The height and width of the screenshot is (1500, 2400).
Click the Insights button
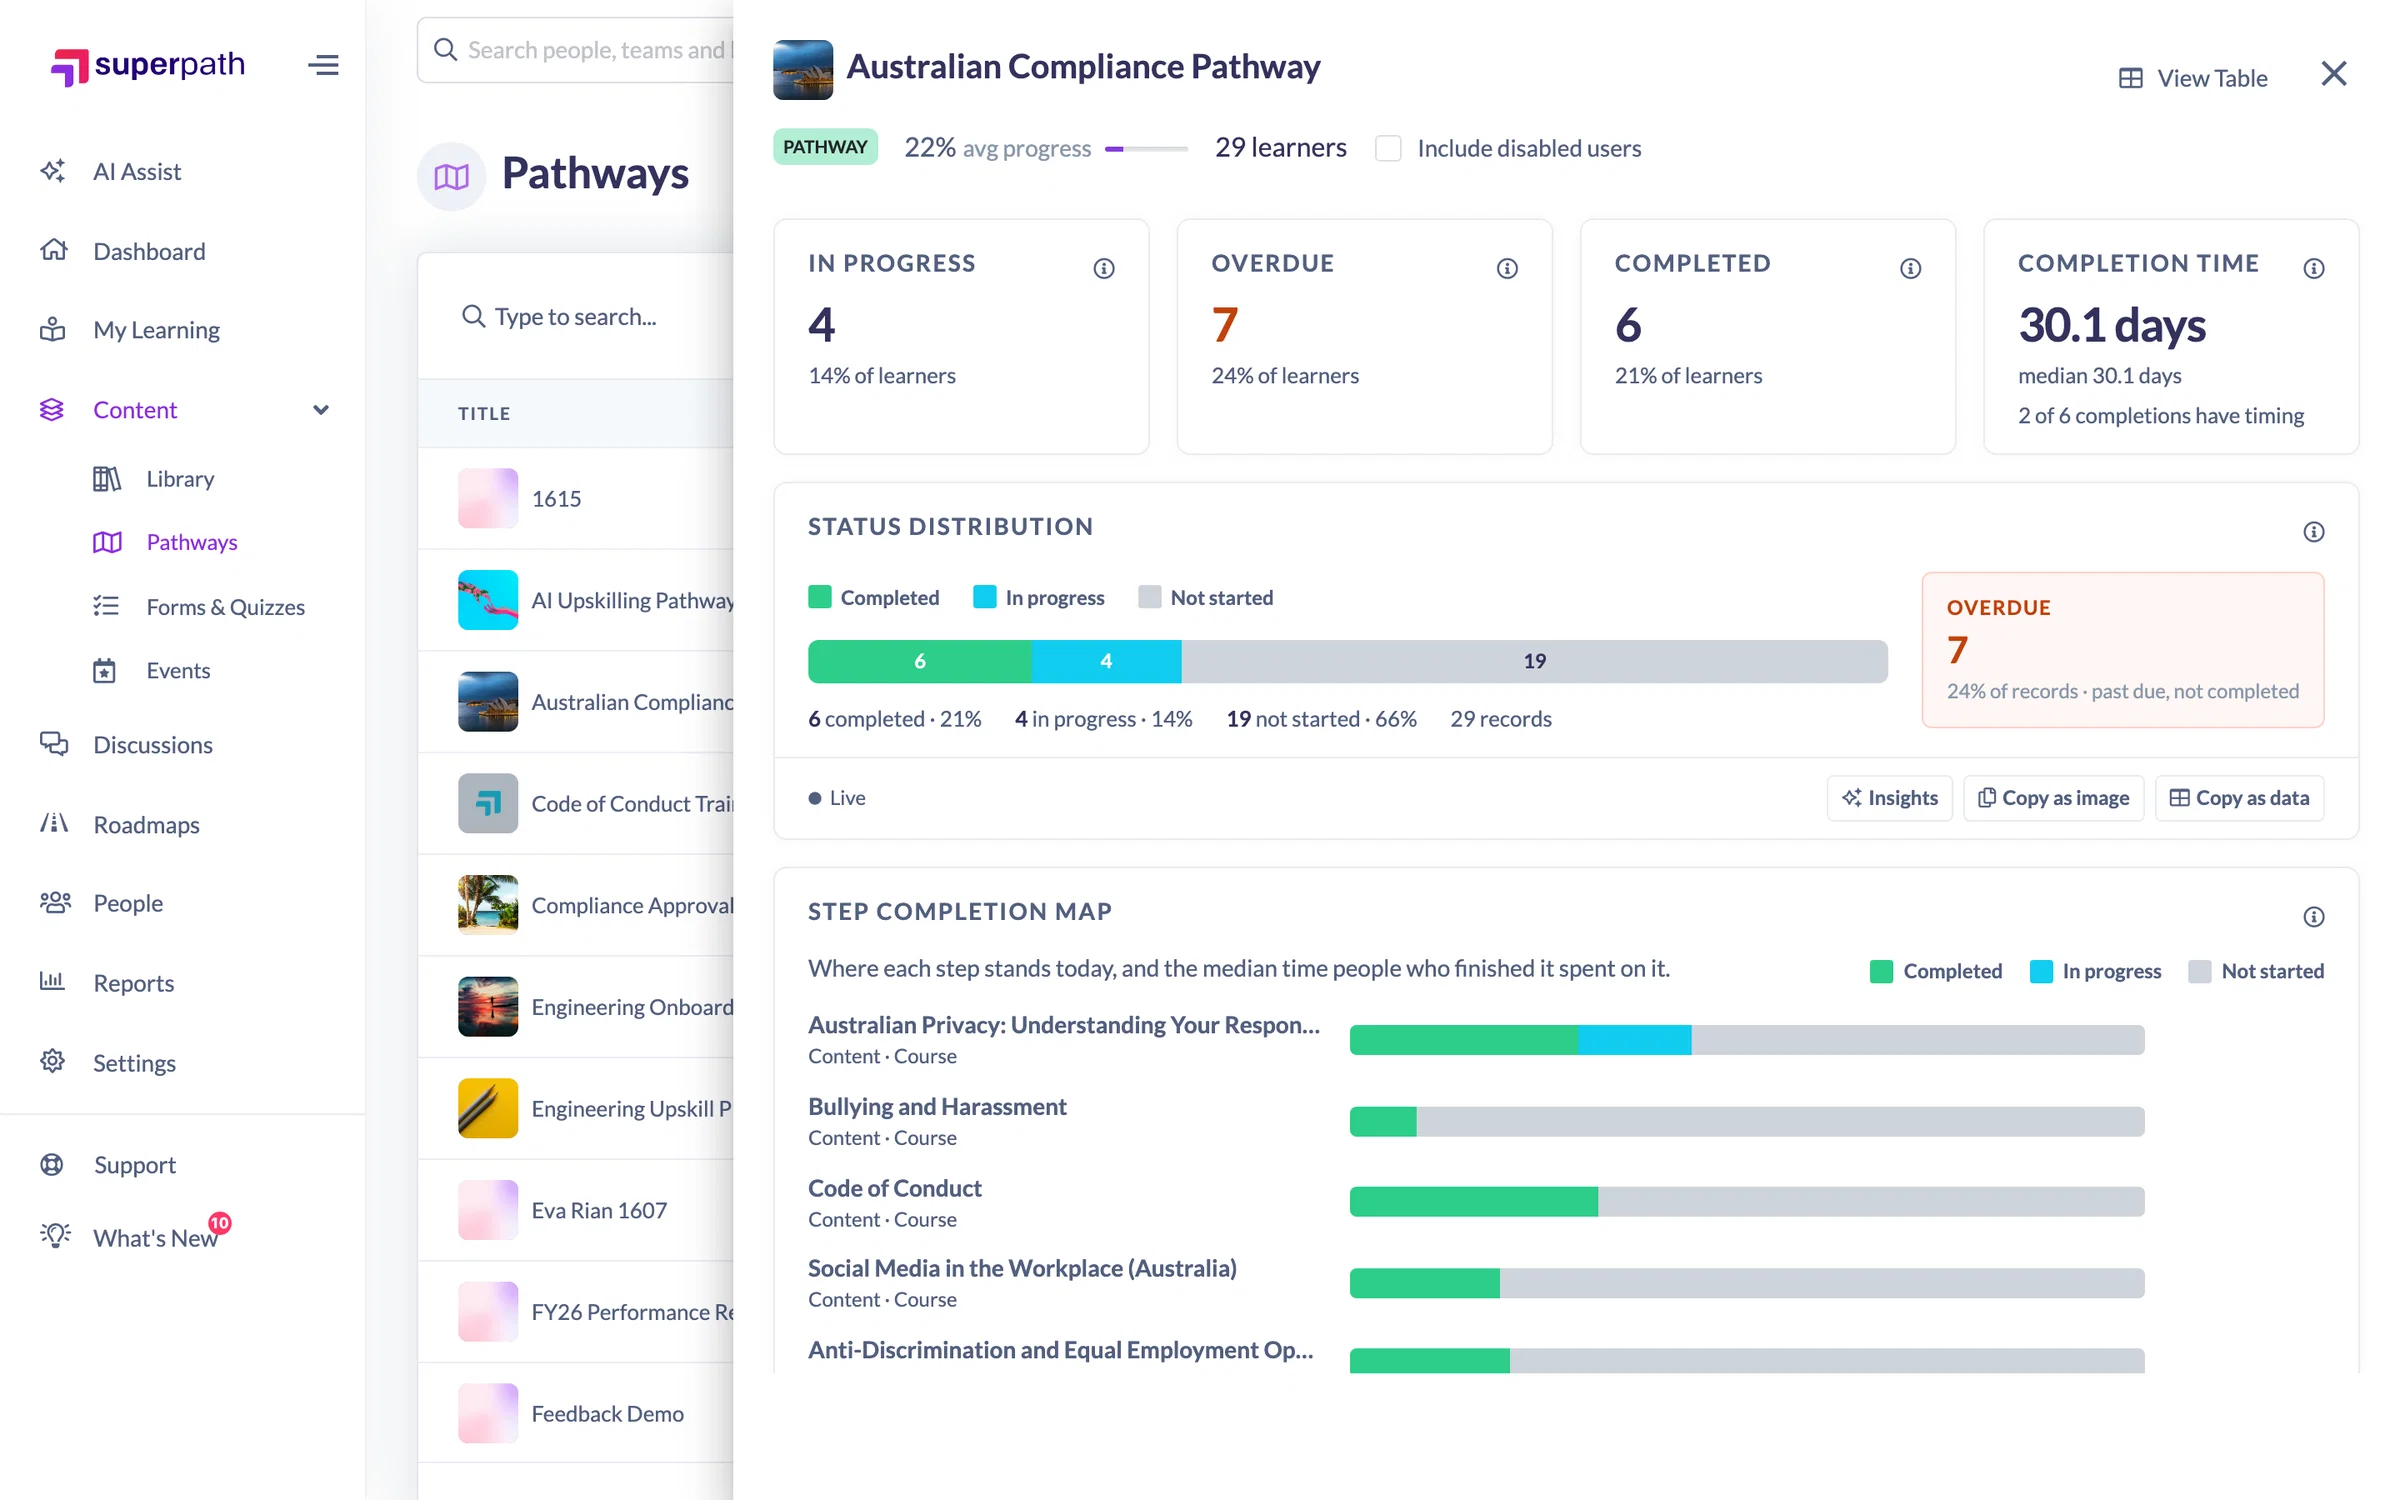click(1890, 798)
